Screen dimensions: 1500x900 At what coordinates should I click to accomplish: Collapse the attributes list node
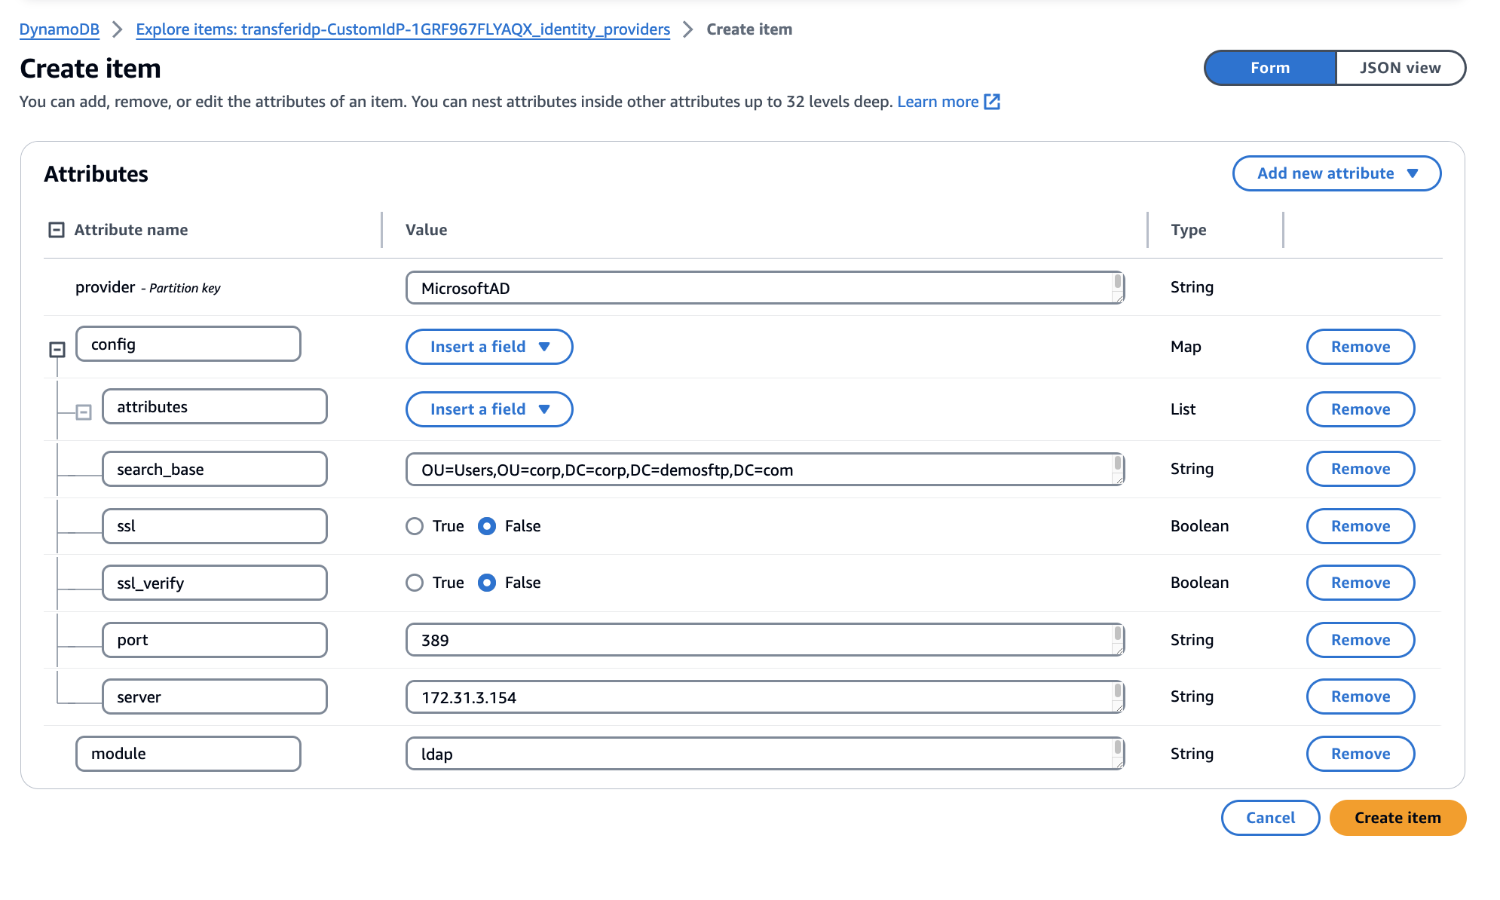click(85, 410)
